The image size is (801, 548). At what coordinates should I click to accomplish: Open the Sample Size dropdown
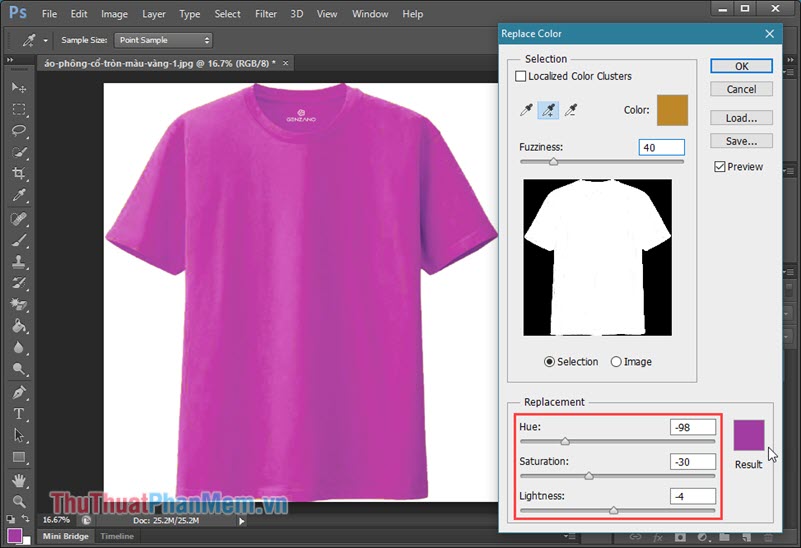163,40
